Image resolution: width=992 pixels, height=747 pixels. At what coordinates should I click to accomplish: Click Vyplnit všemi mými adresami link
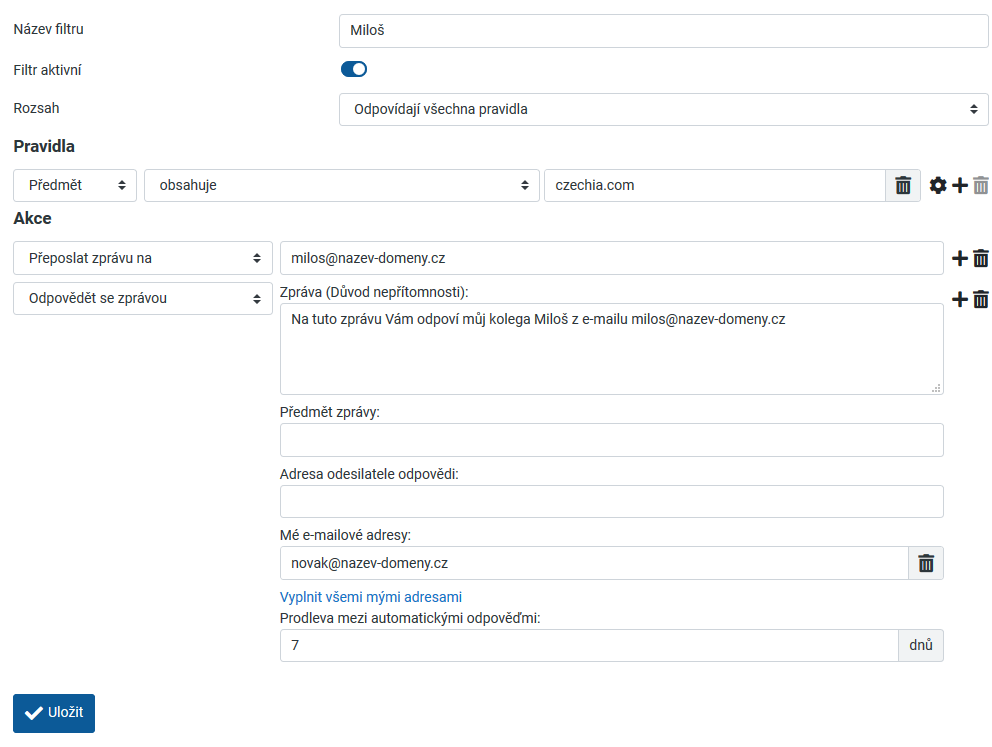[370, 597]
